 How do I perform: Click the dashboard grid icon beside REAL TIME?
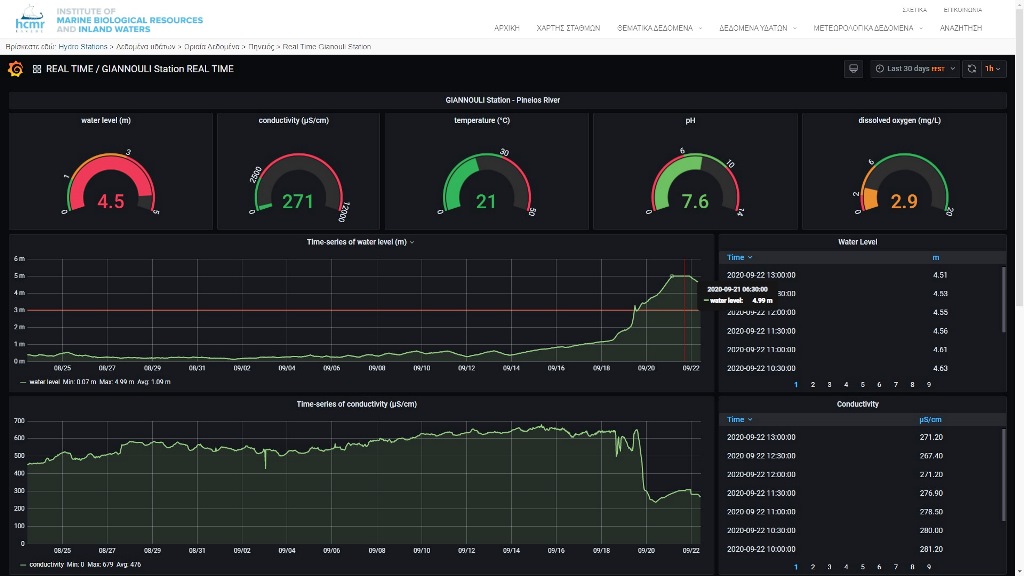coord(37,69)
